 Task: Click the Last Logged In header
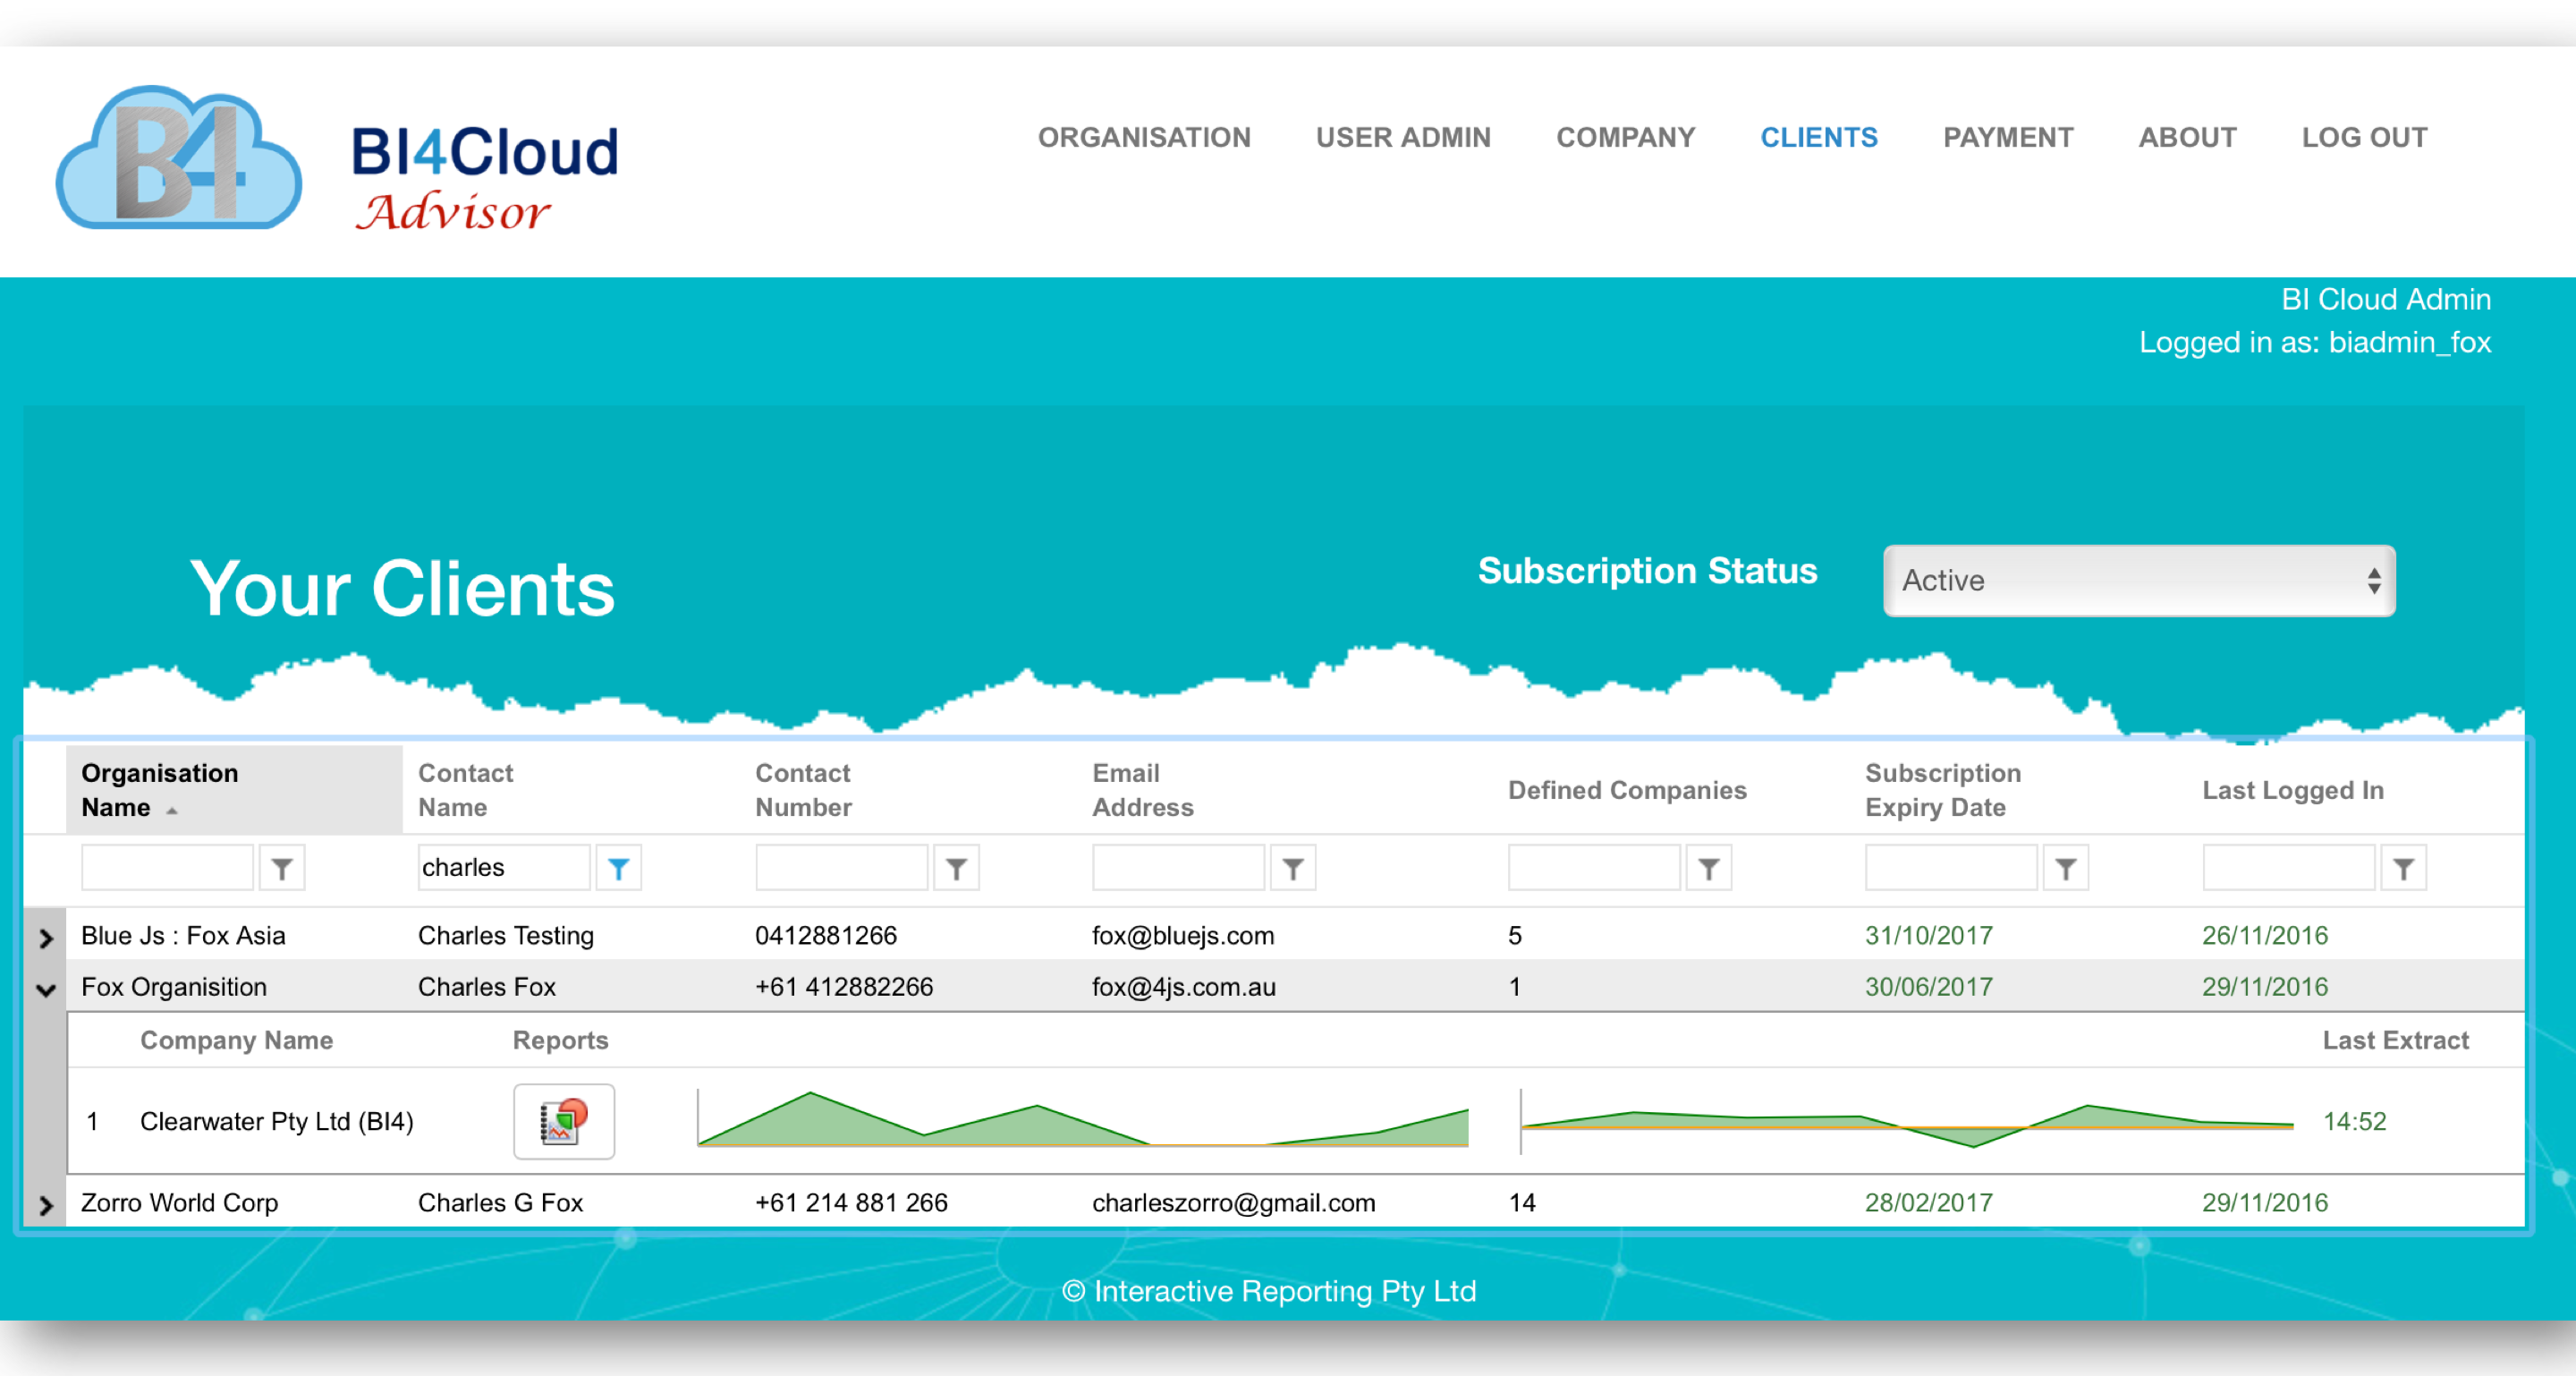[2293, 790]
